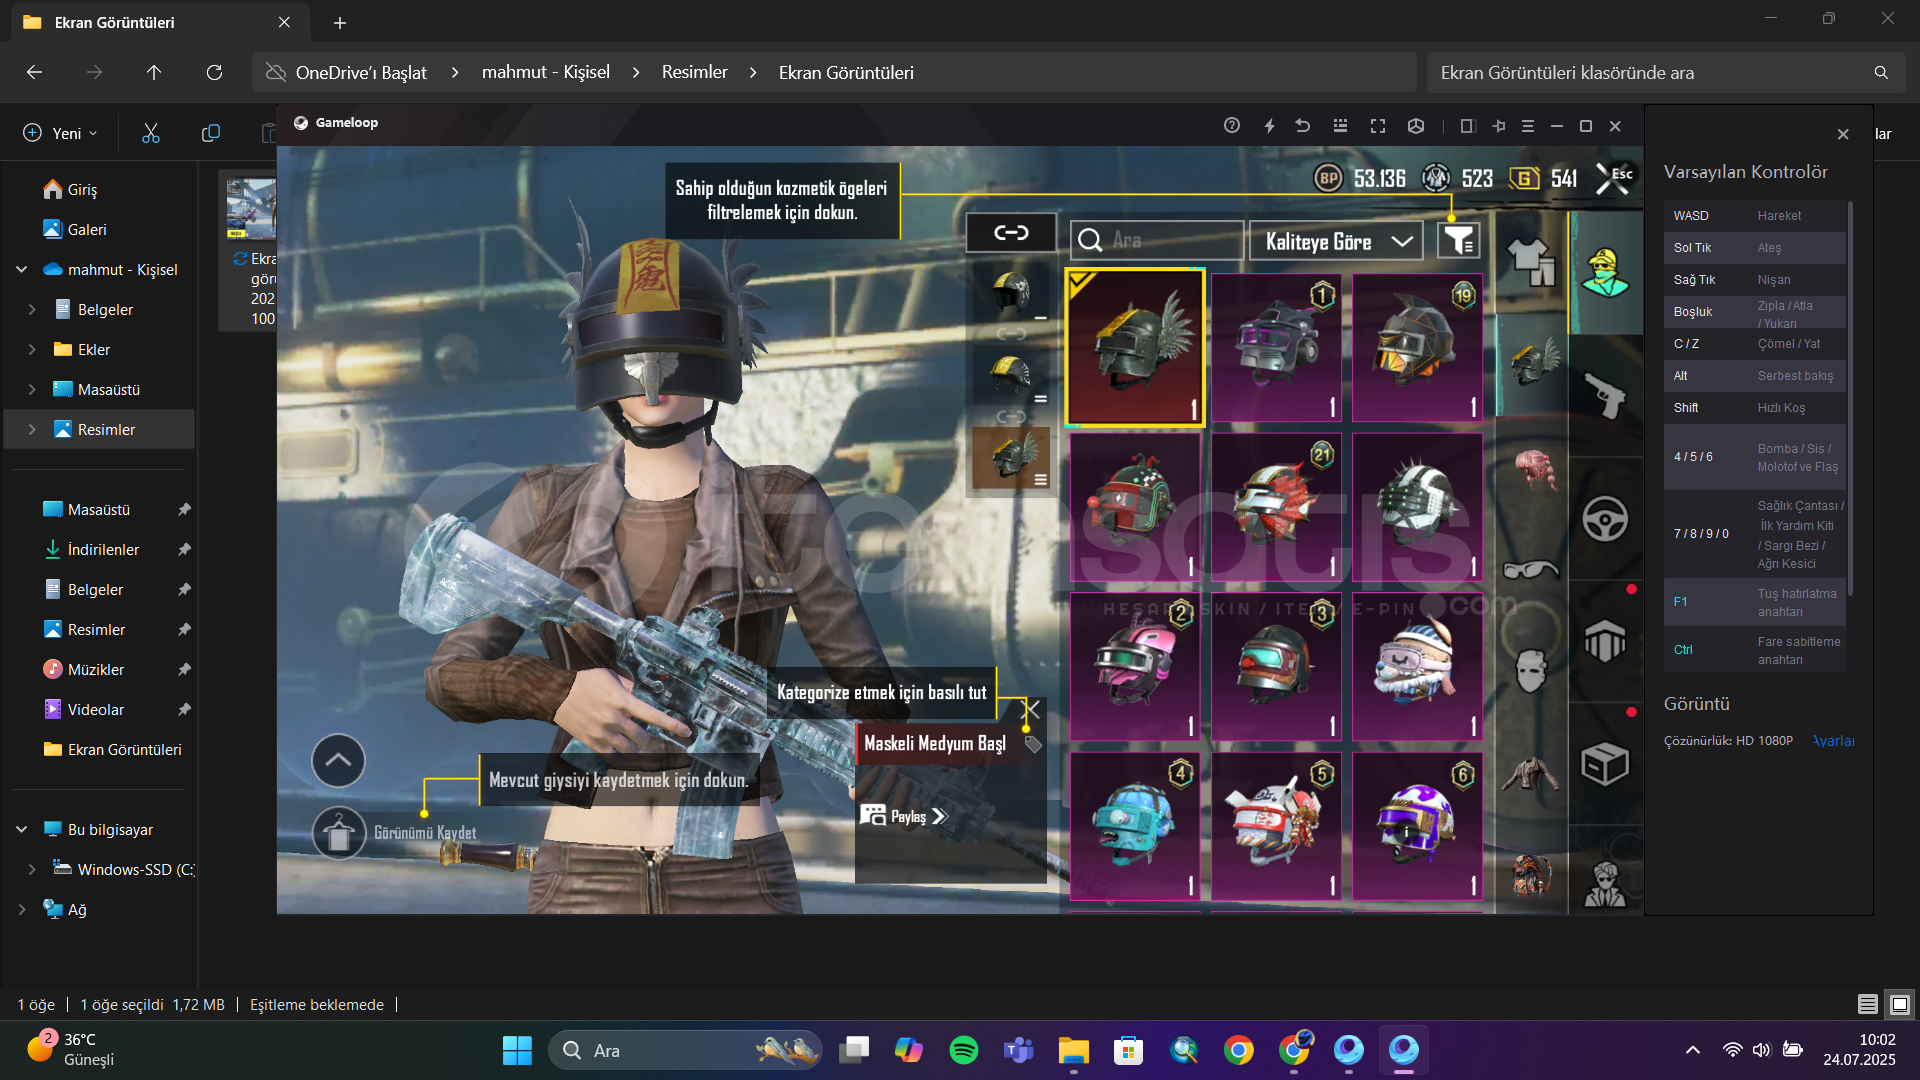Expand the Resimler tree chevron
This screenshot has width=1920, height=1080.
(x=31, y=430)
